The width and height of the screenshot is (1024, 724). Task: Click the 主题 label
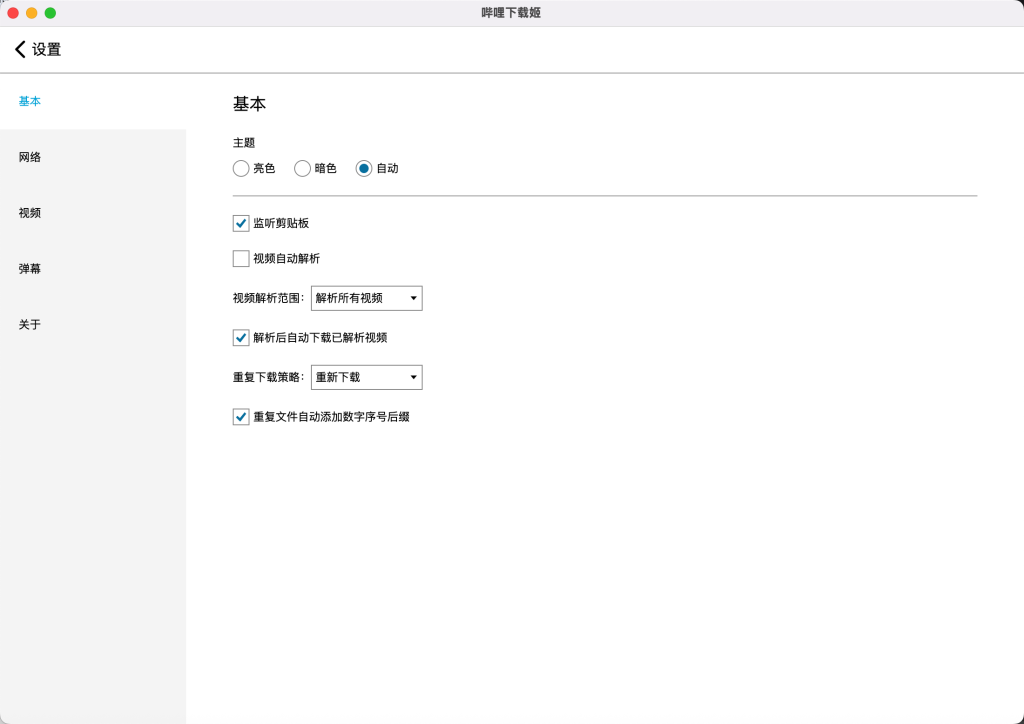[244, 143]
